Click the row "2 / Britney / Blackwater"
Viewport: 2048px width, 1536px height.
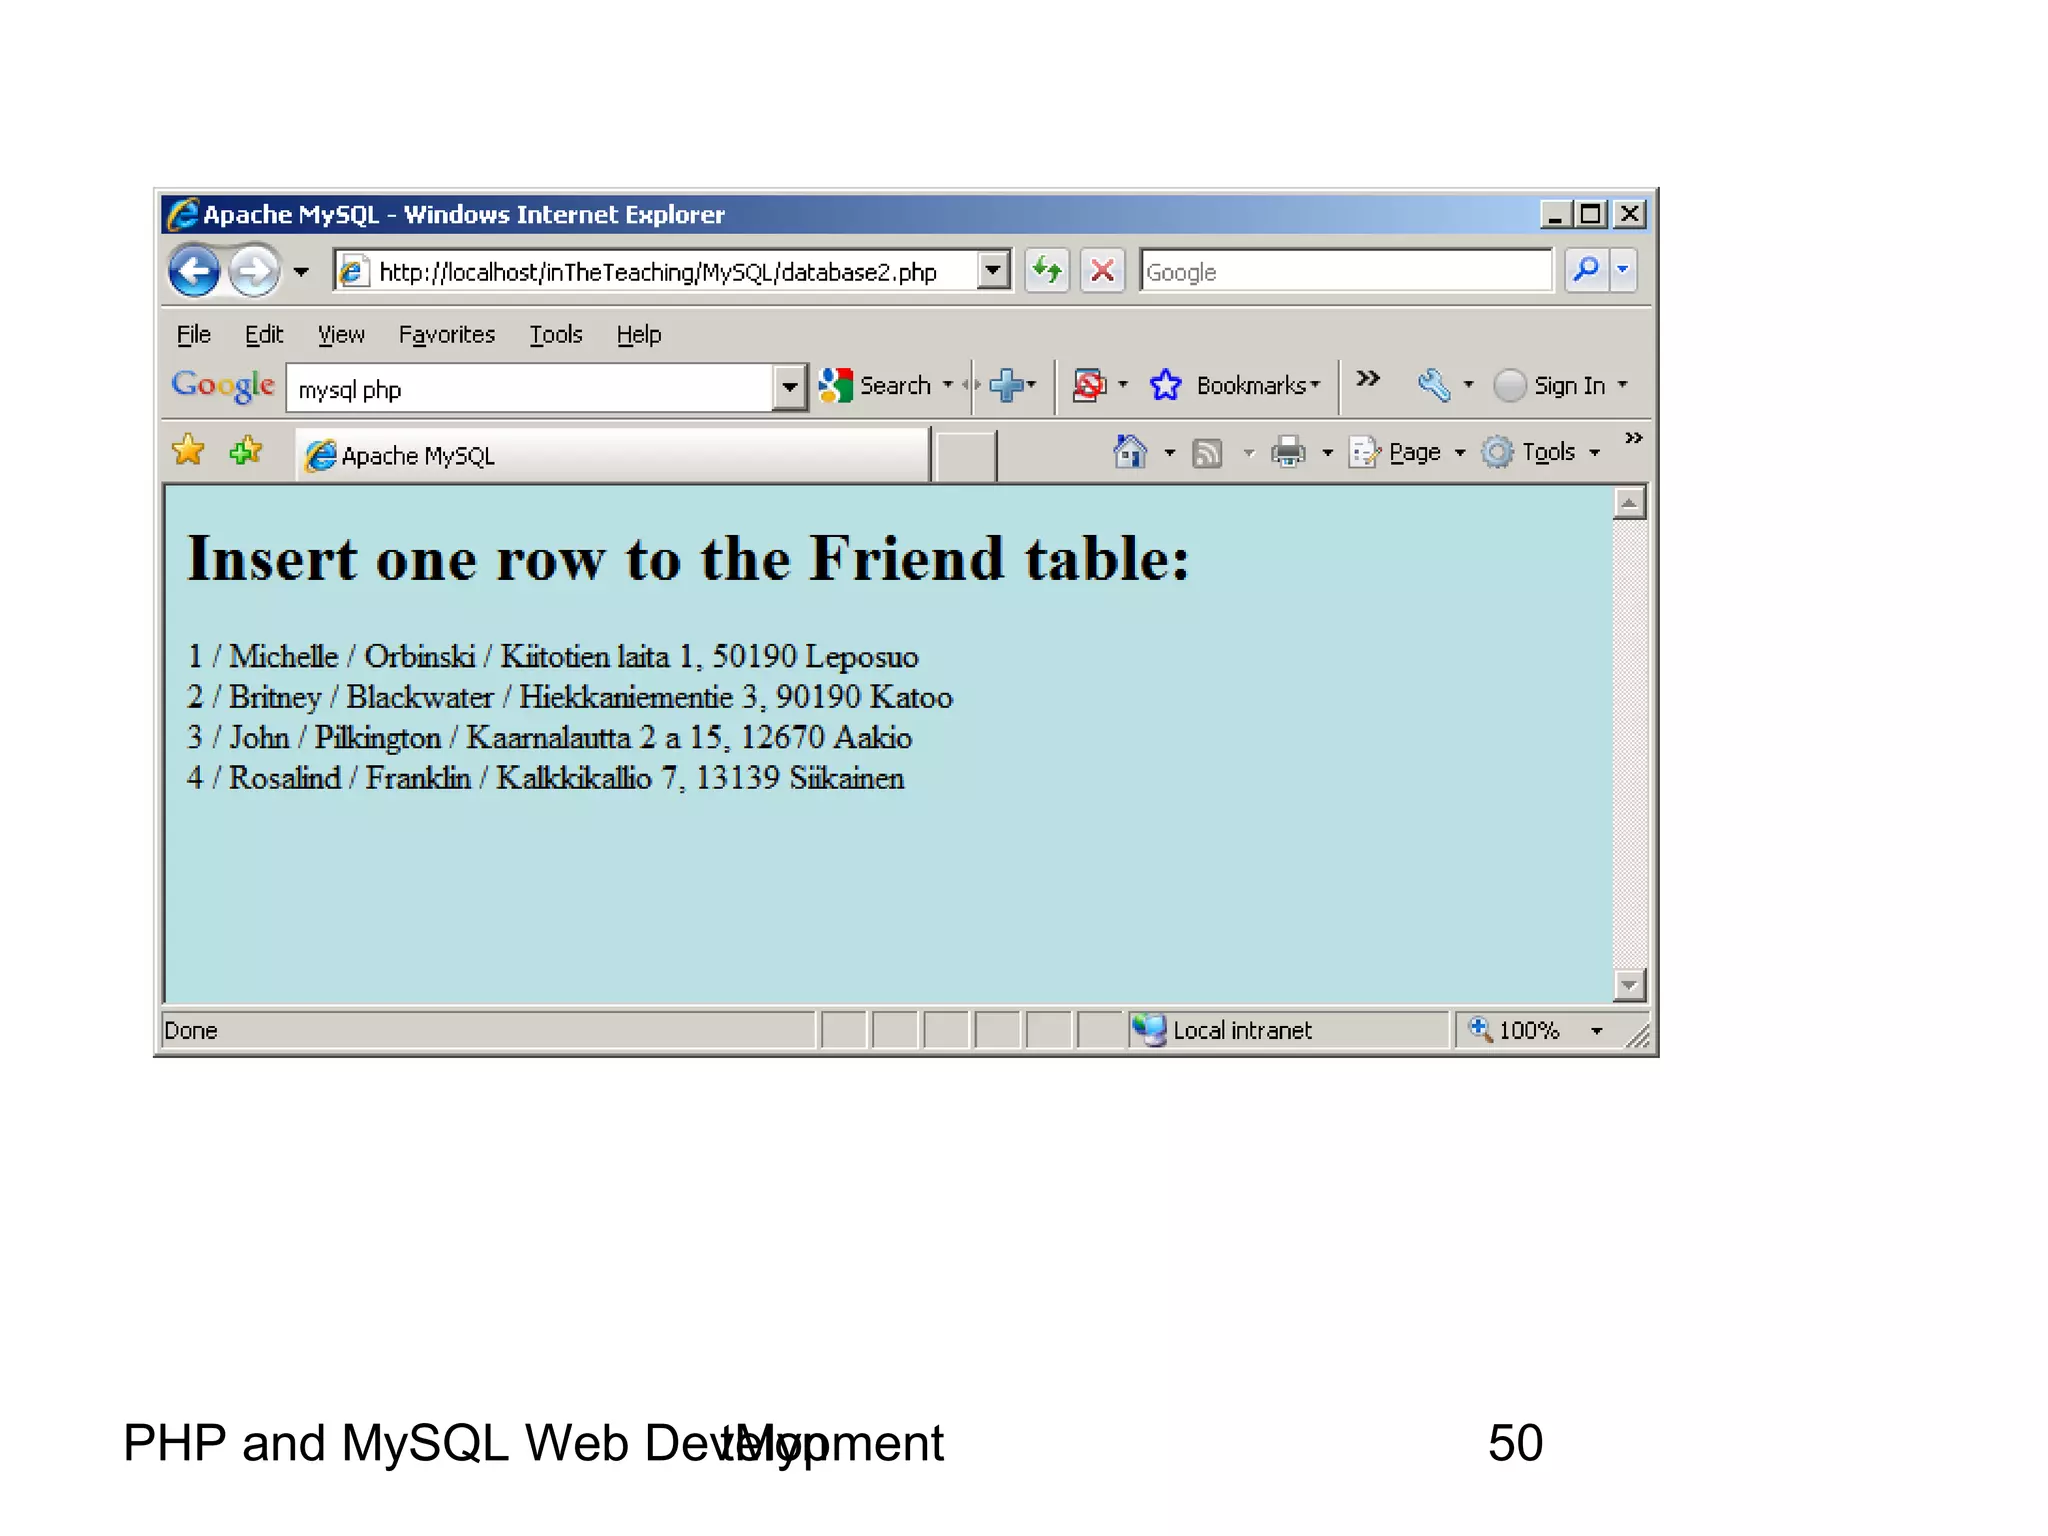click(570, 697)
